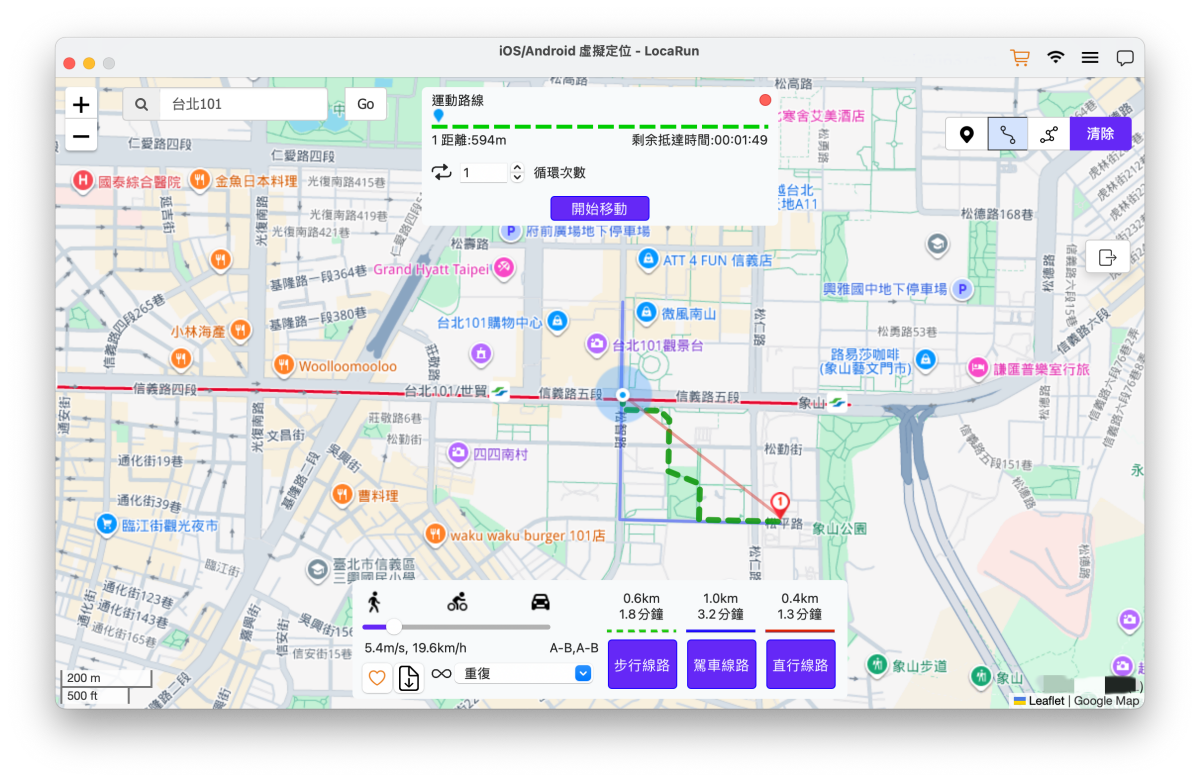Click the 四四南村 attraction marker
This screenshot has width=1200, height=782.
coord(458,452)
